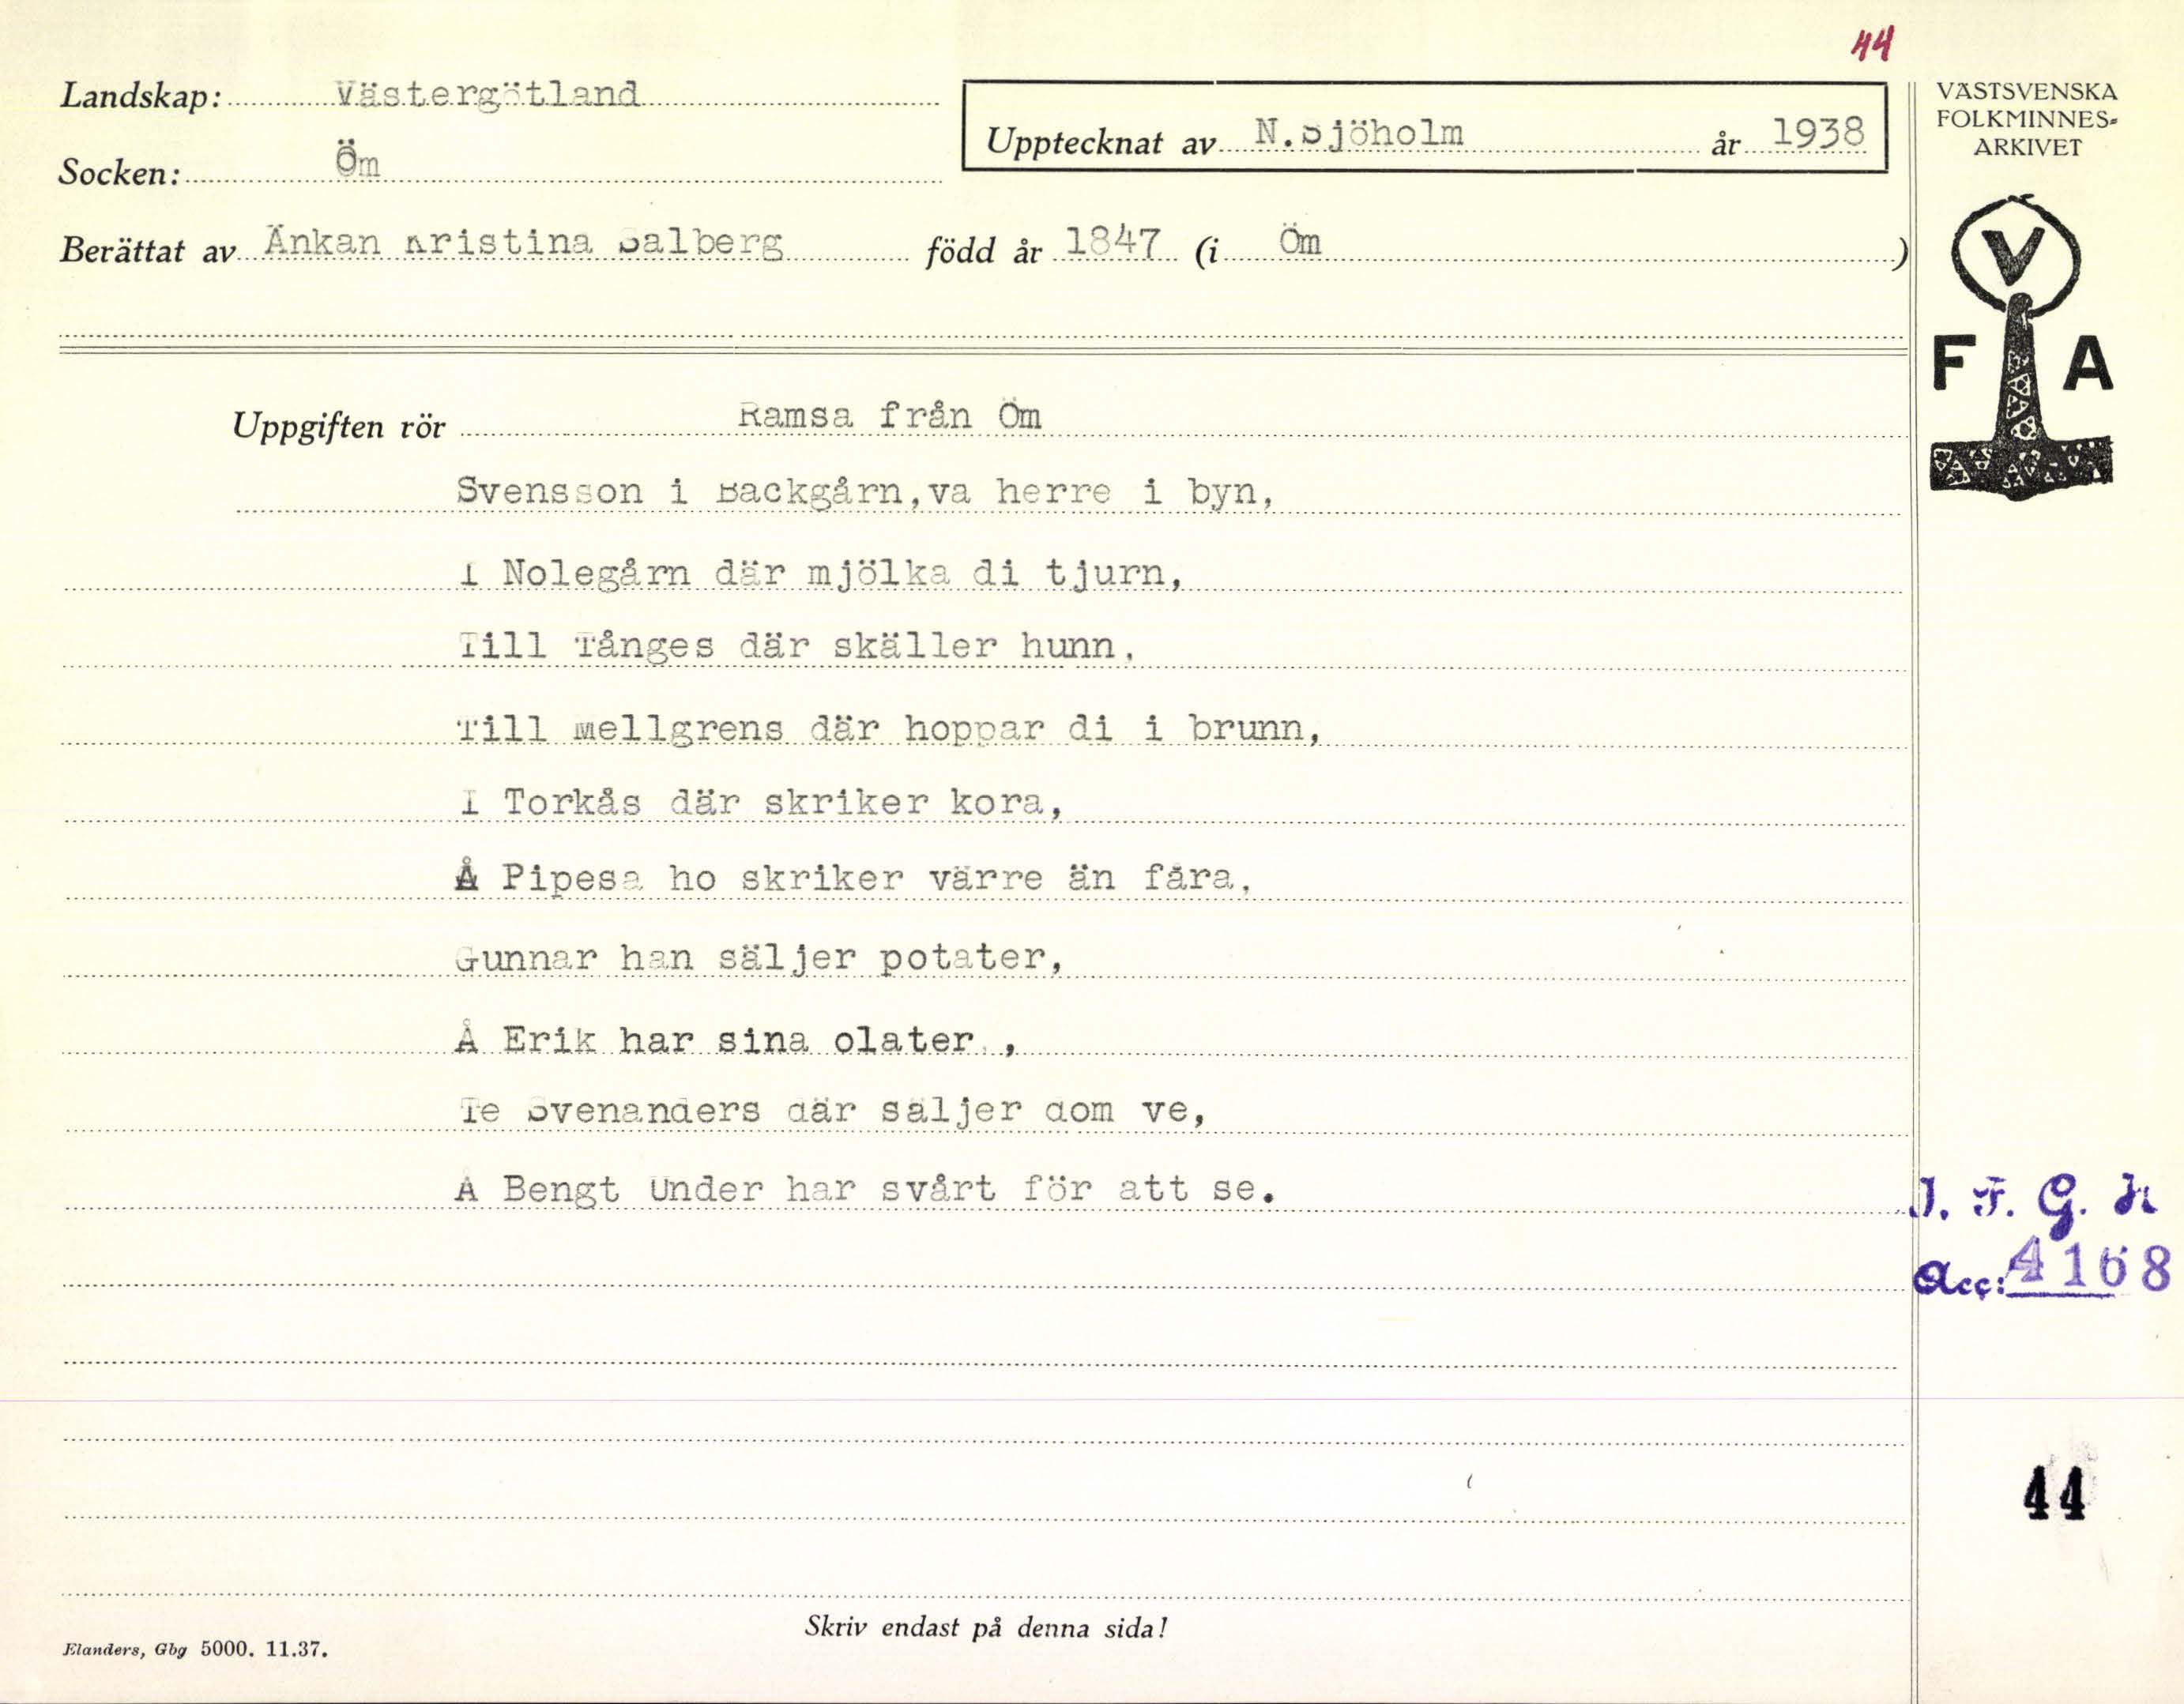Click the Skriv endast på denna sida note

click(x=985, y=1628)
